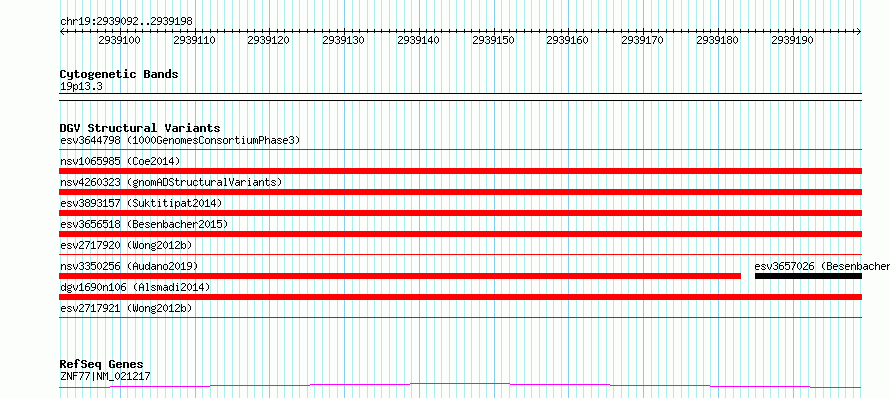The image size is (890, 398).
Task: Open the esv2717921 (Wong2012b) variant
Action: click(126, 308)
